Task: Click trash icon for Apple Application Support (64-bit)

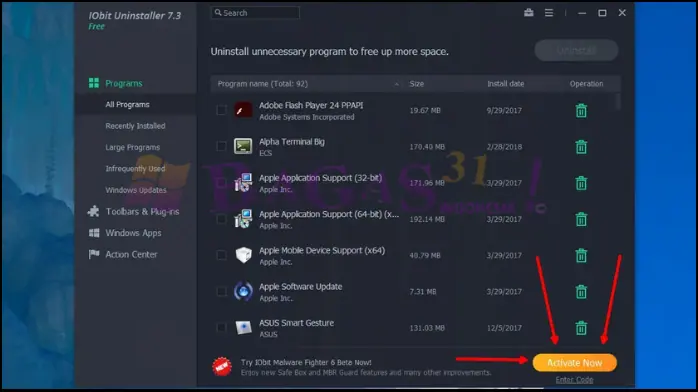Action: [581, 219]
